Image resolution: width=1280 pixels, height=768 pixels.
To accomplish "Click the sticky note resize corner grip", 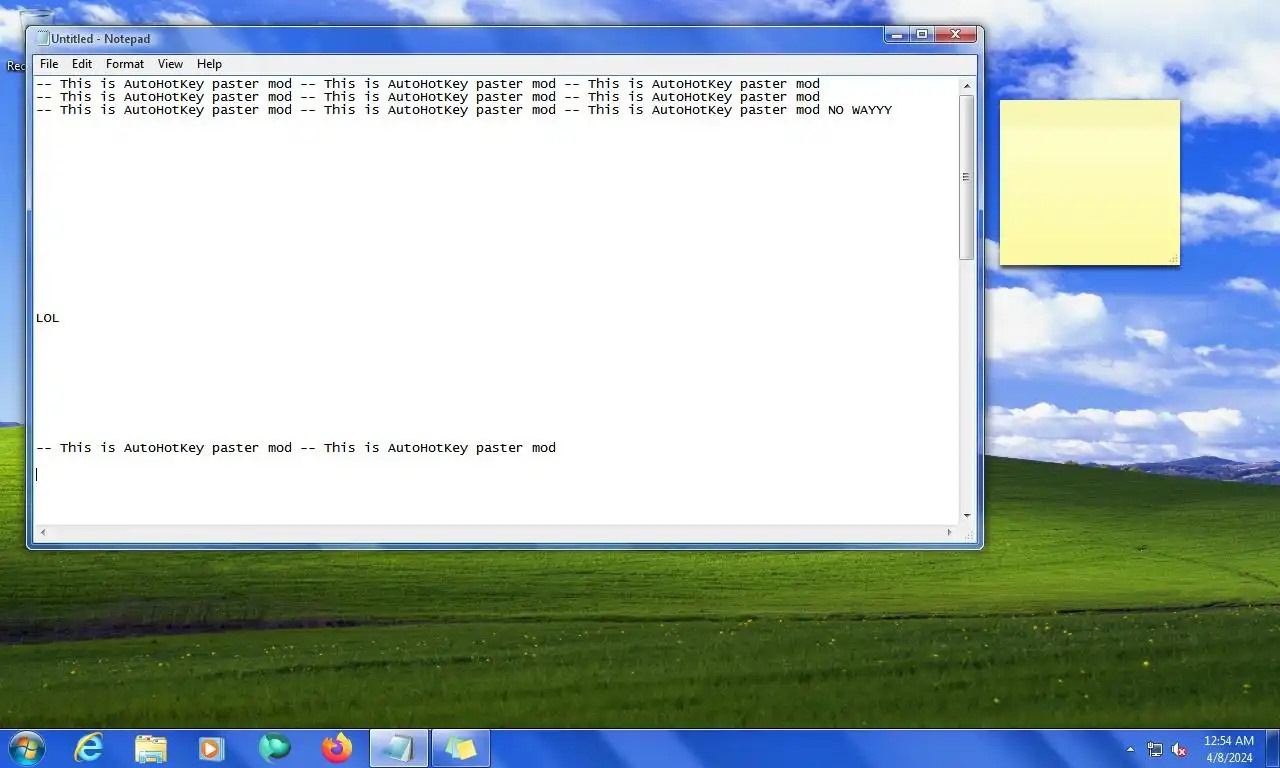I will tap(1174, 260).
